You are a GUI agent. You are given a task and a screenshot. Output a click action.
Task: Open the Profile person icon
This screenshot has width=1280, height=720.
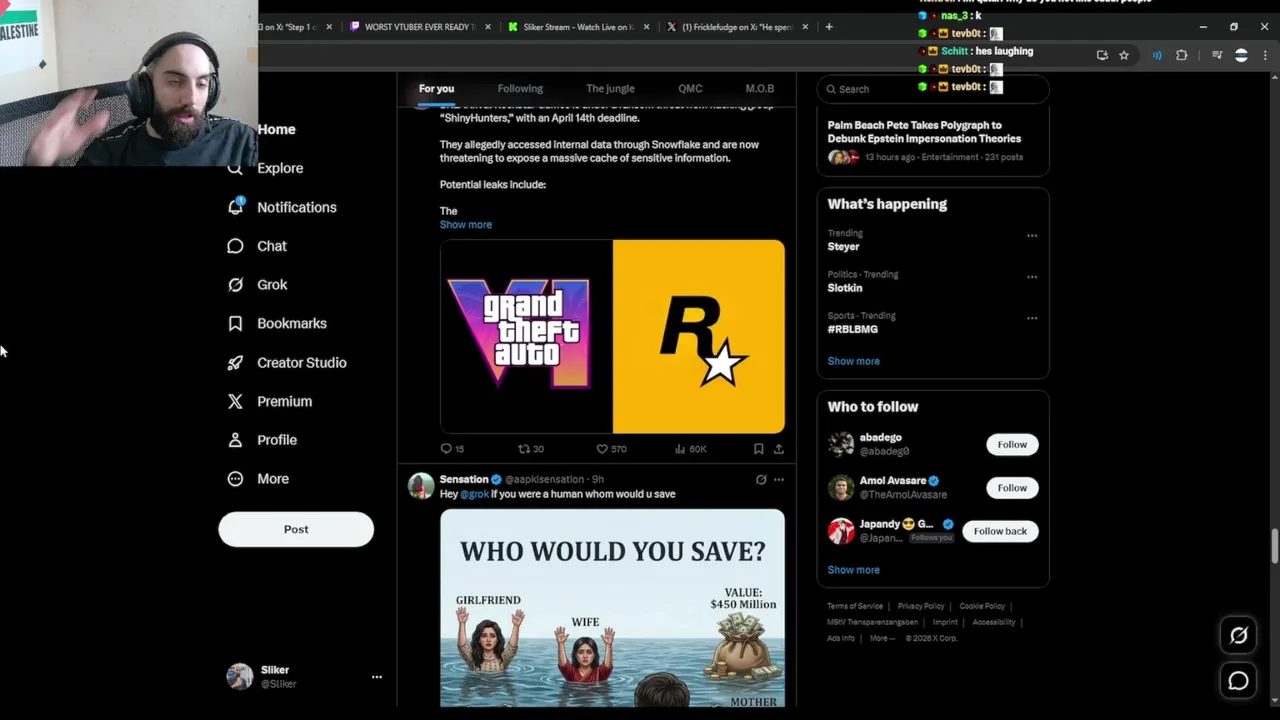coord(235,440)
